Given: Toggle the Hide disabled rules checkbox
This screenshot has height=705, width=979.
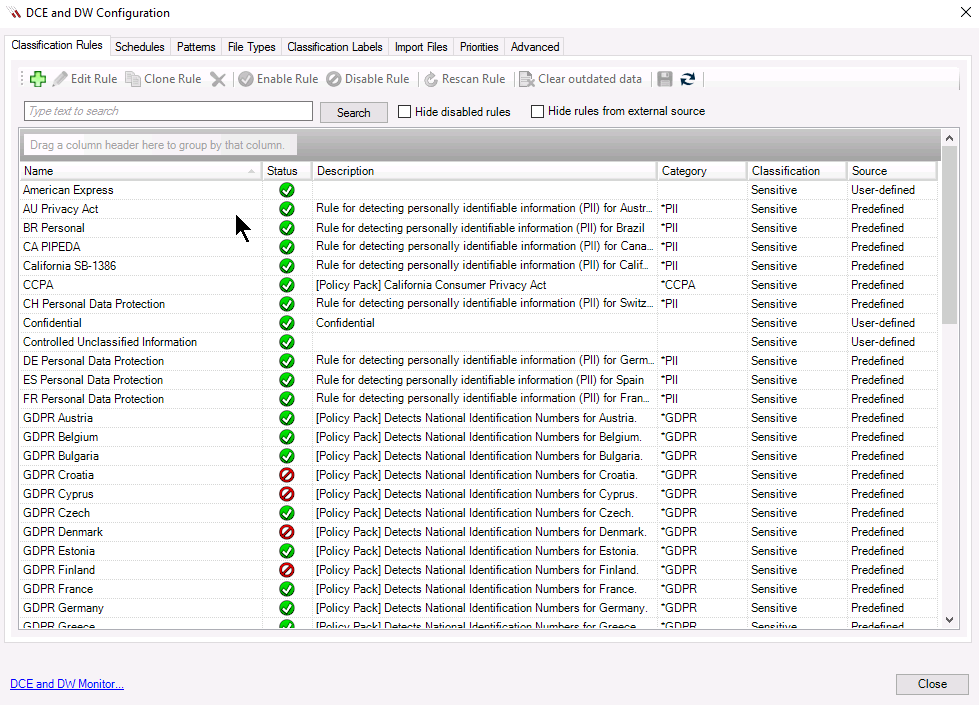Looking at the screenshot, I should tap(405, 112).
